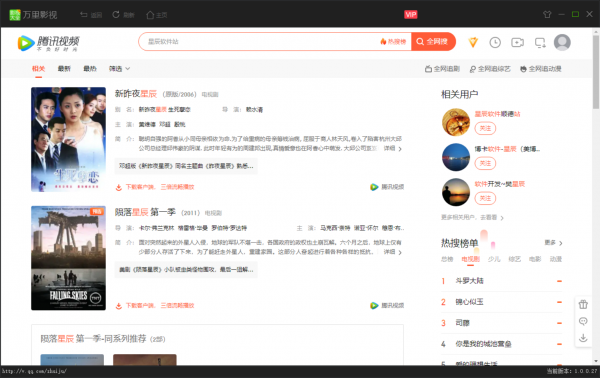Open third user's sunset avatar
Viewport: 600px width, 378px height.
(x=456, y=192)
